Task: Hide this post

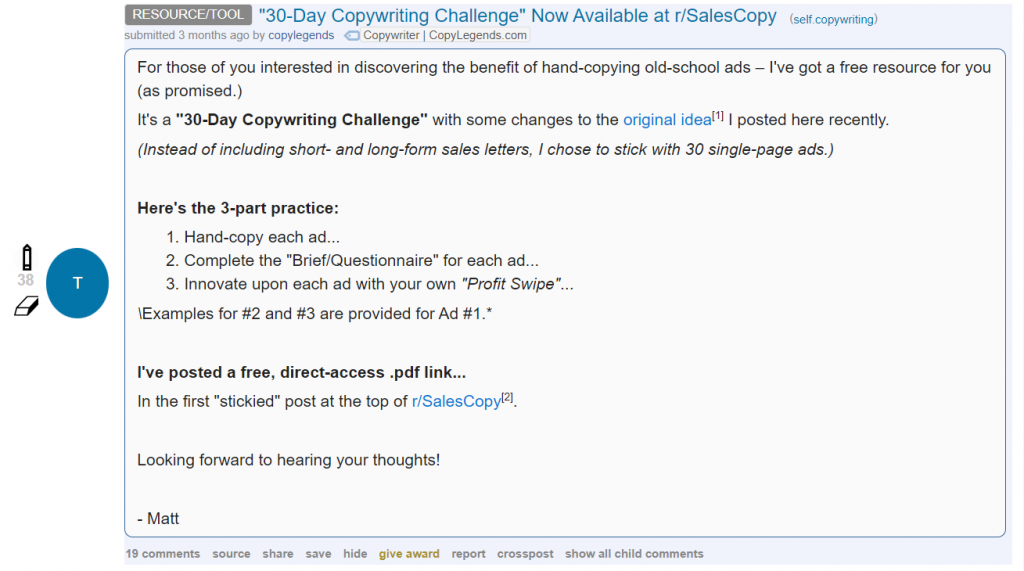Action: (x=355, y=553)
